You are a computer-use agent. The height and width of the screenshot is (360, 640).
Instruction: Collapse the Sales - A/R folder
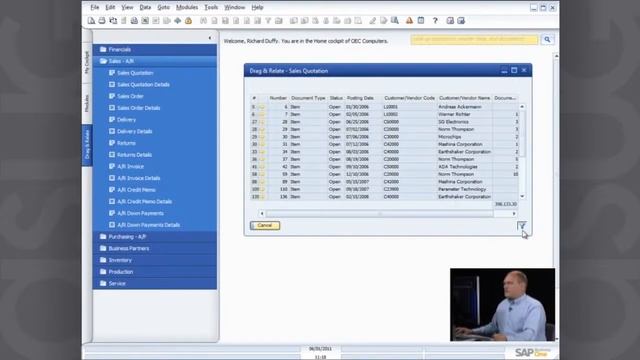pos(155,61)
